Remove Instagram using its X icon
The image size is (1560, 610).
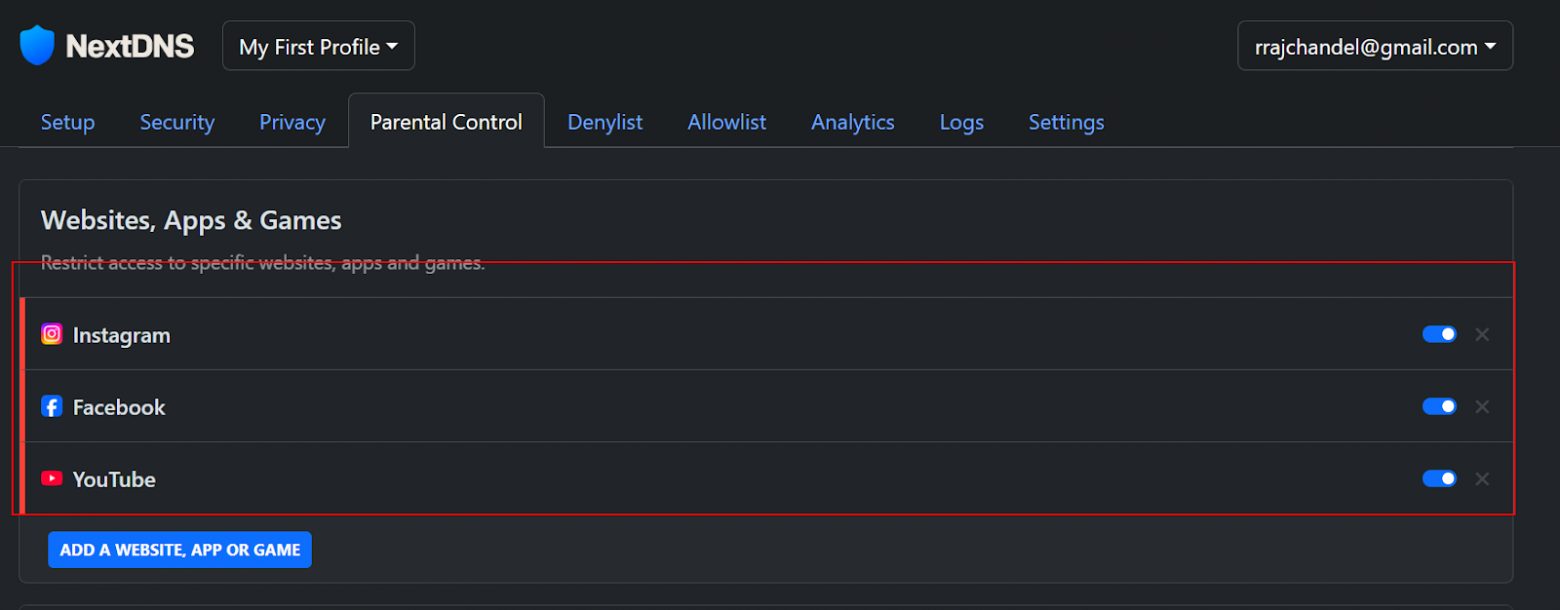pyautogui.click(x=1482, y=334)
